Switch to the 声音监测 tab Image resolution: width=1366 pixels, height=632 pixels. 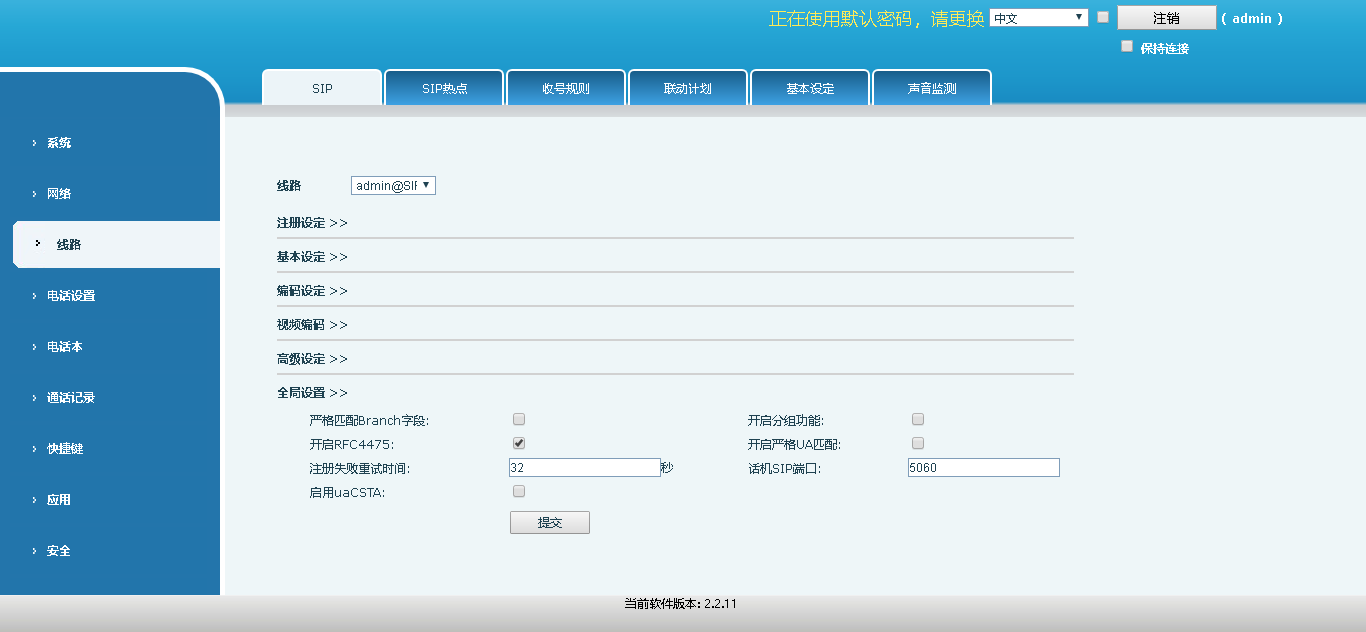(x=932, y=88)
